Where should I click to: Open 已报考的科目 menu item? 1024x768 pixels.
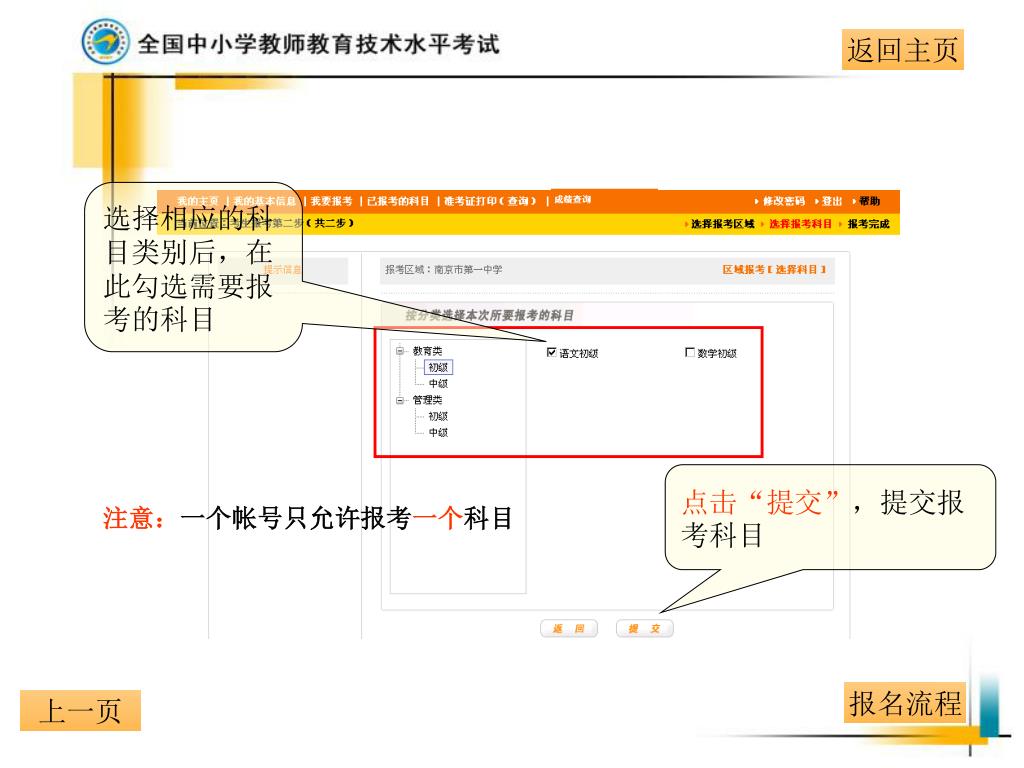(x=398, y=201)
